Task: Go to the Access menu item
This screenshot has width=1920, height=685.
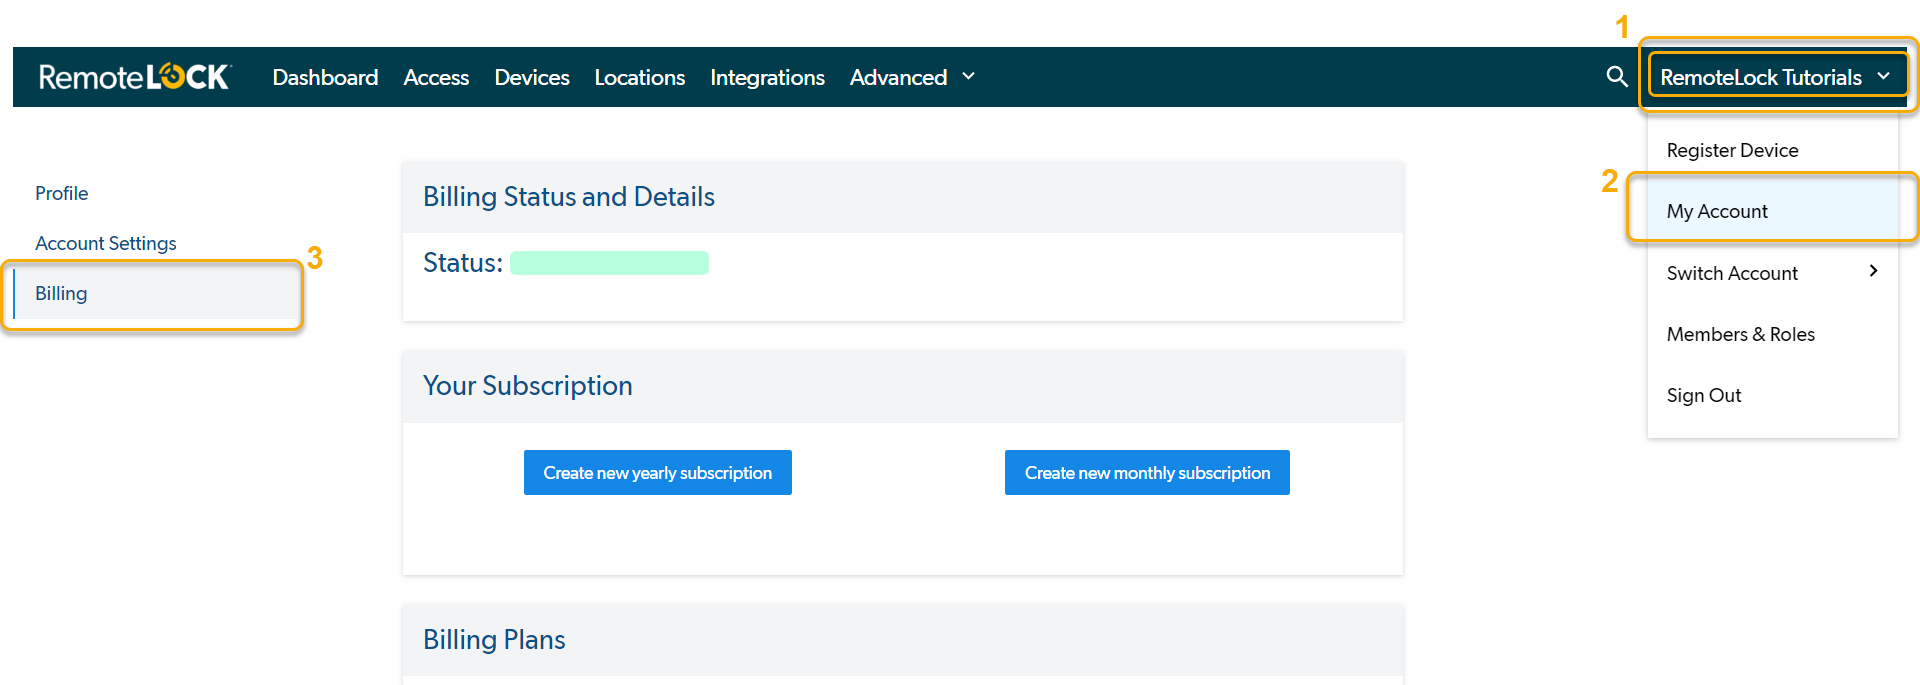Action: pyautogui.click(x=436, y=77)
